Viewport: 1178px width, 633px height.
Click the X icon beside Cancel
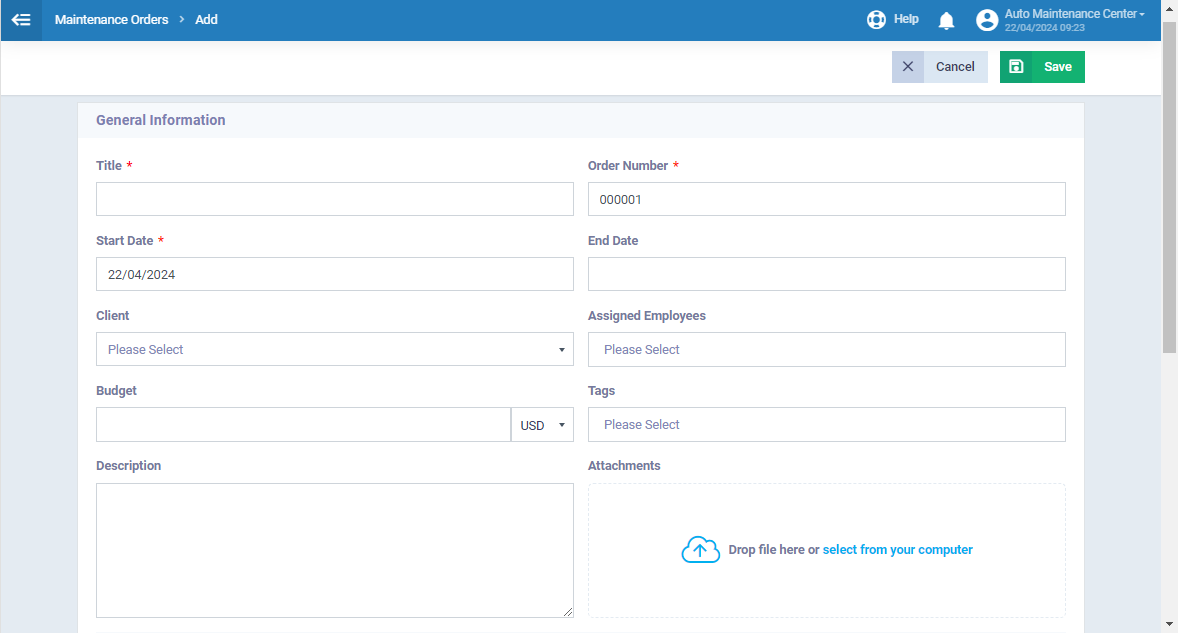point(908,67)
